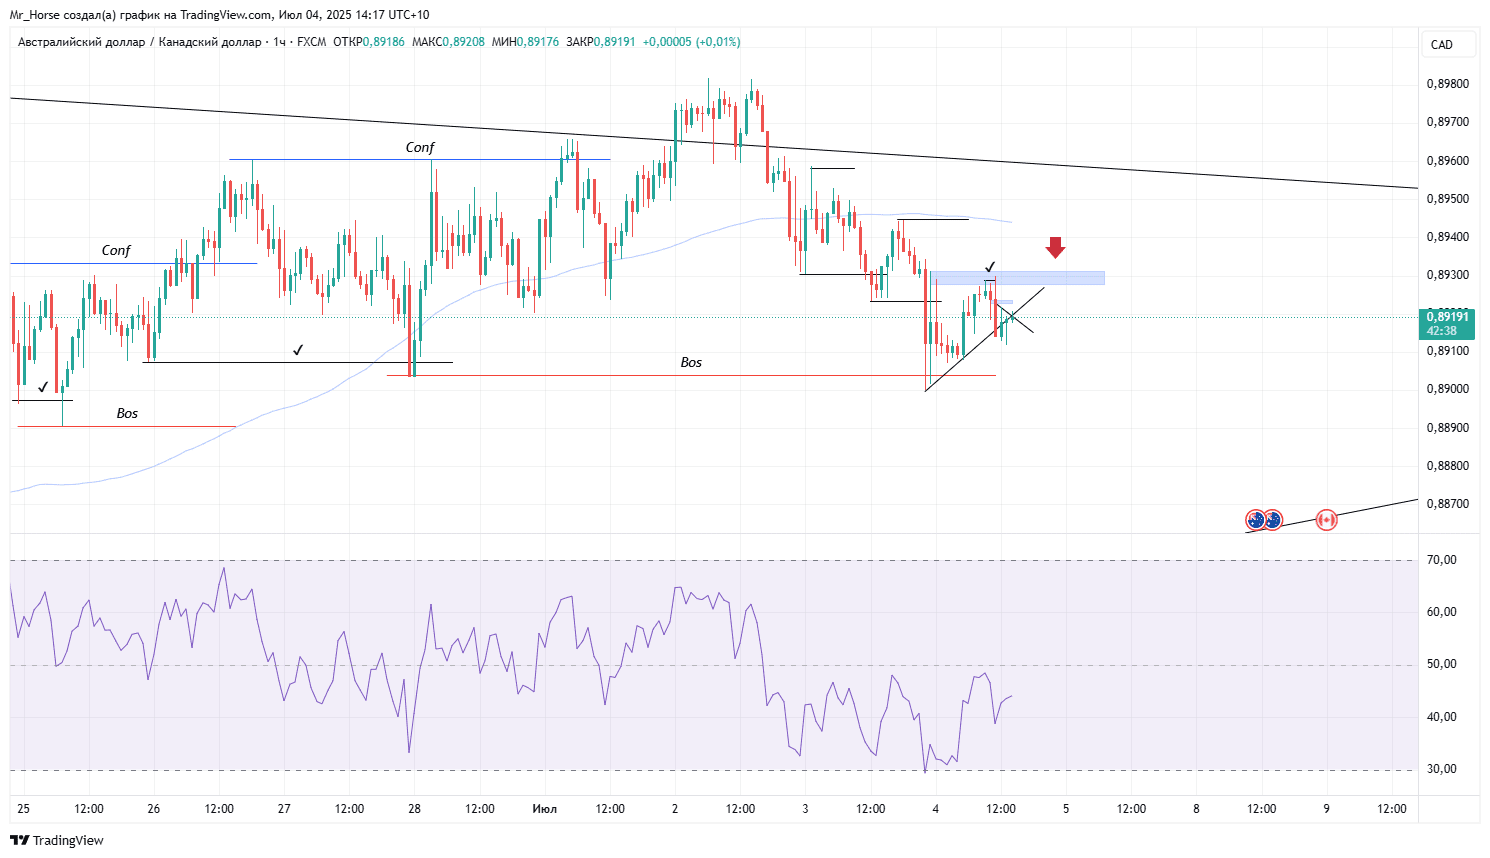This screenshot has width=1490, height=858.
Task: Click the current price label 0,89191
Action: (x=1449, y=317)
